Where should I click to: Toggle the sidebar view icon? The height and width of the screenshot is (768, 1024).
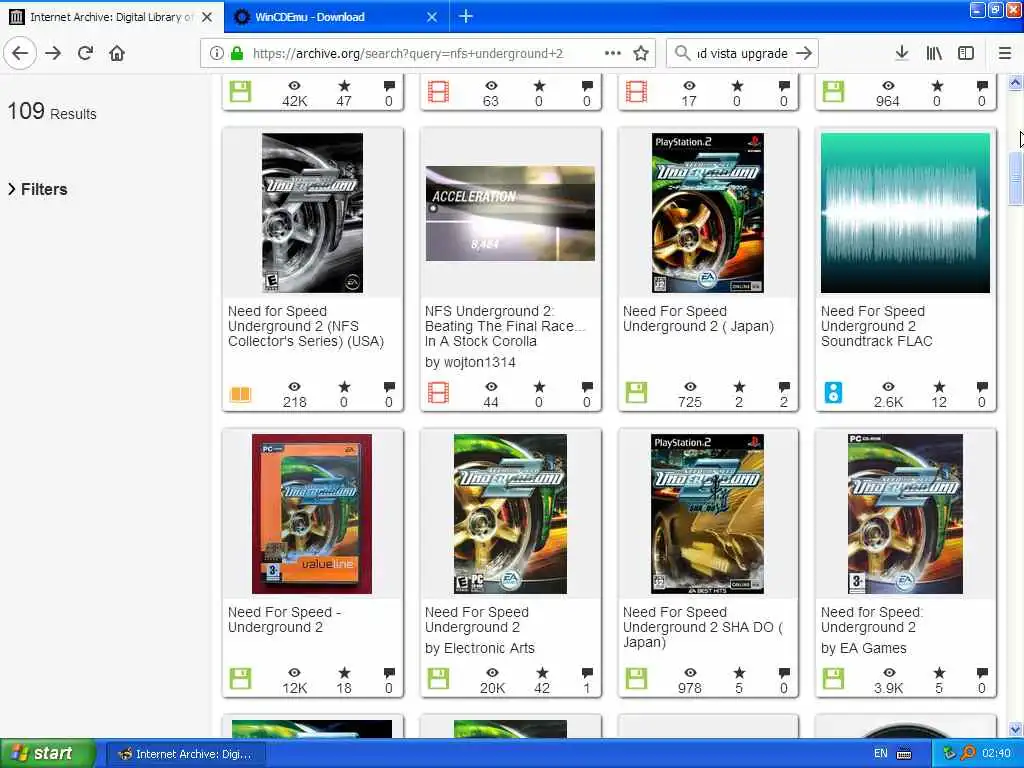(966, 53)
